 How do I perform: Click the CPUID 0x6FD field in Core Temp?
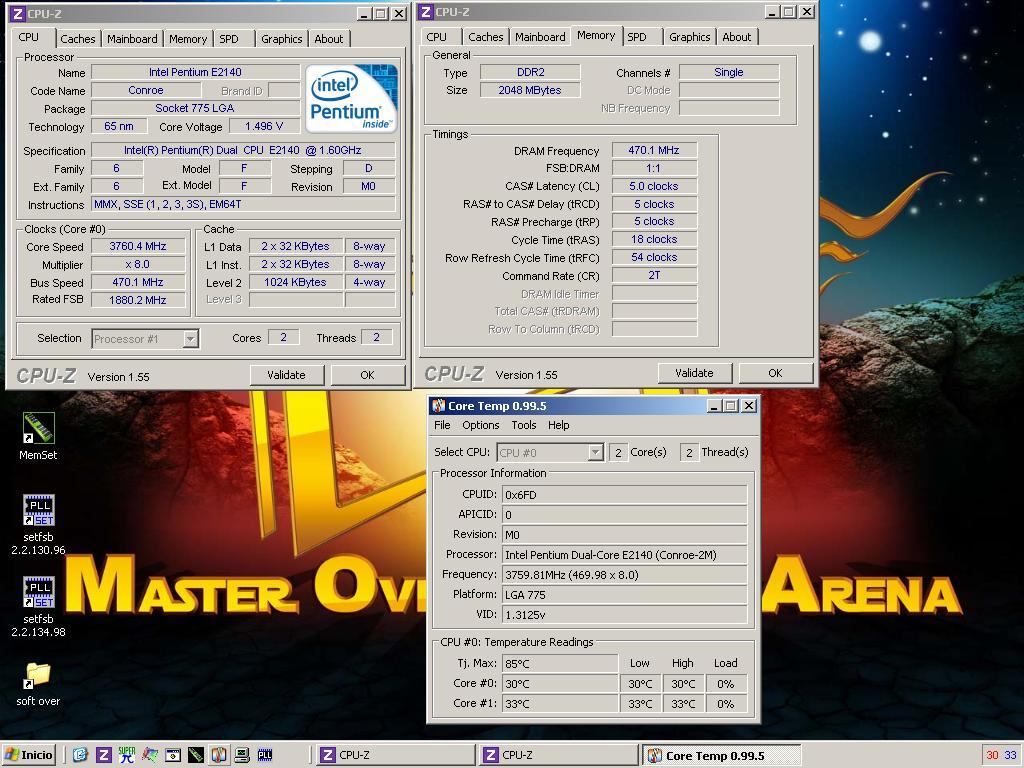(624, 494)
